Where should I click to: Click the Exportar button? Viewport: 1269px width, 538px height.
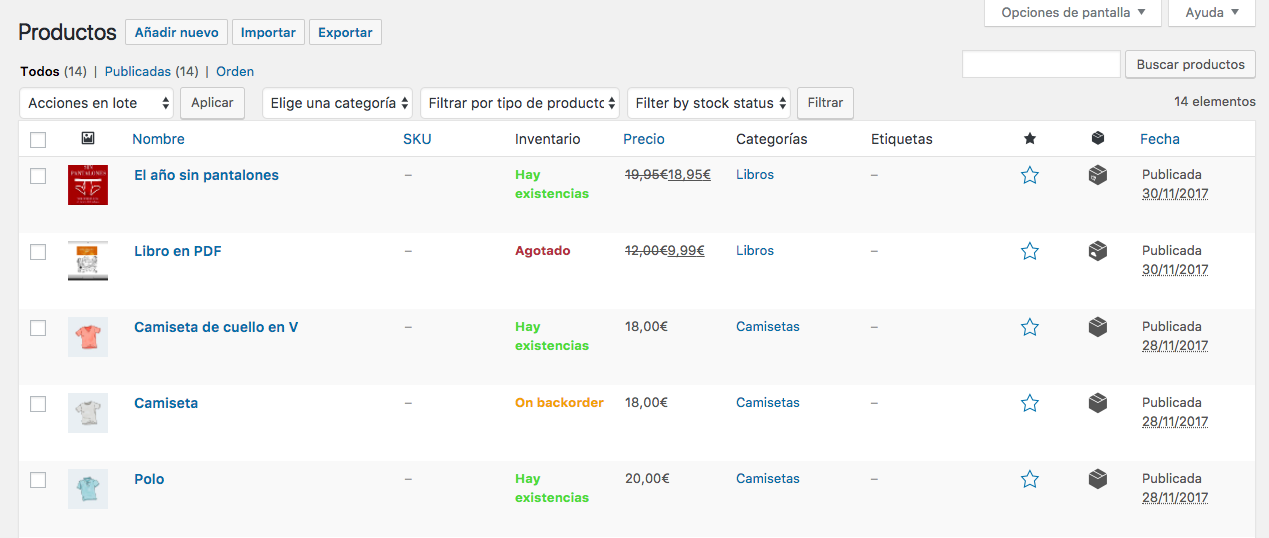[345, 32]
